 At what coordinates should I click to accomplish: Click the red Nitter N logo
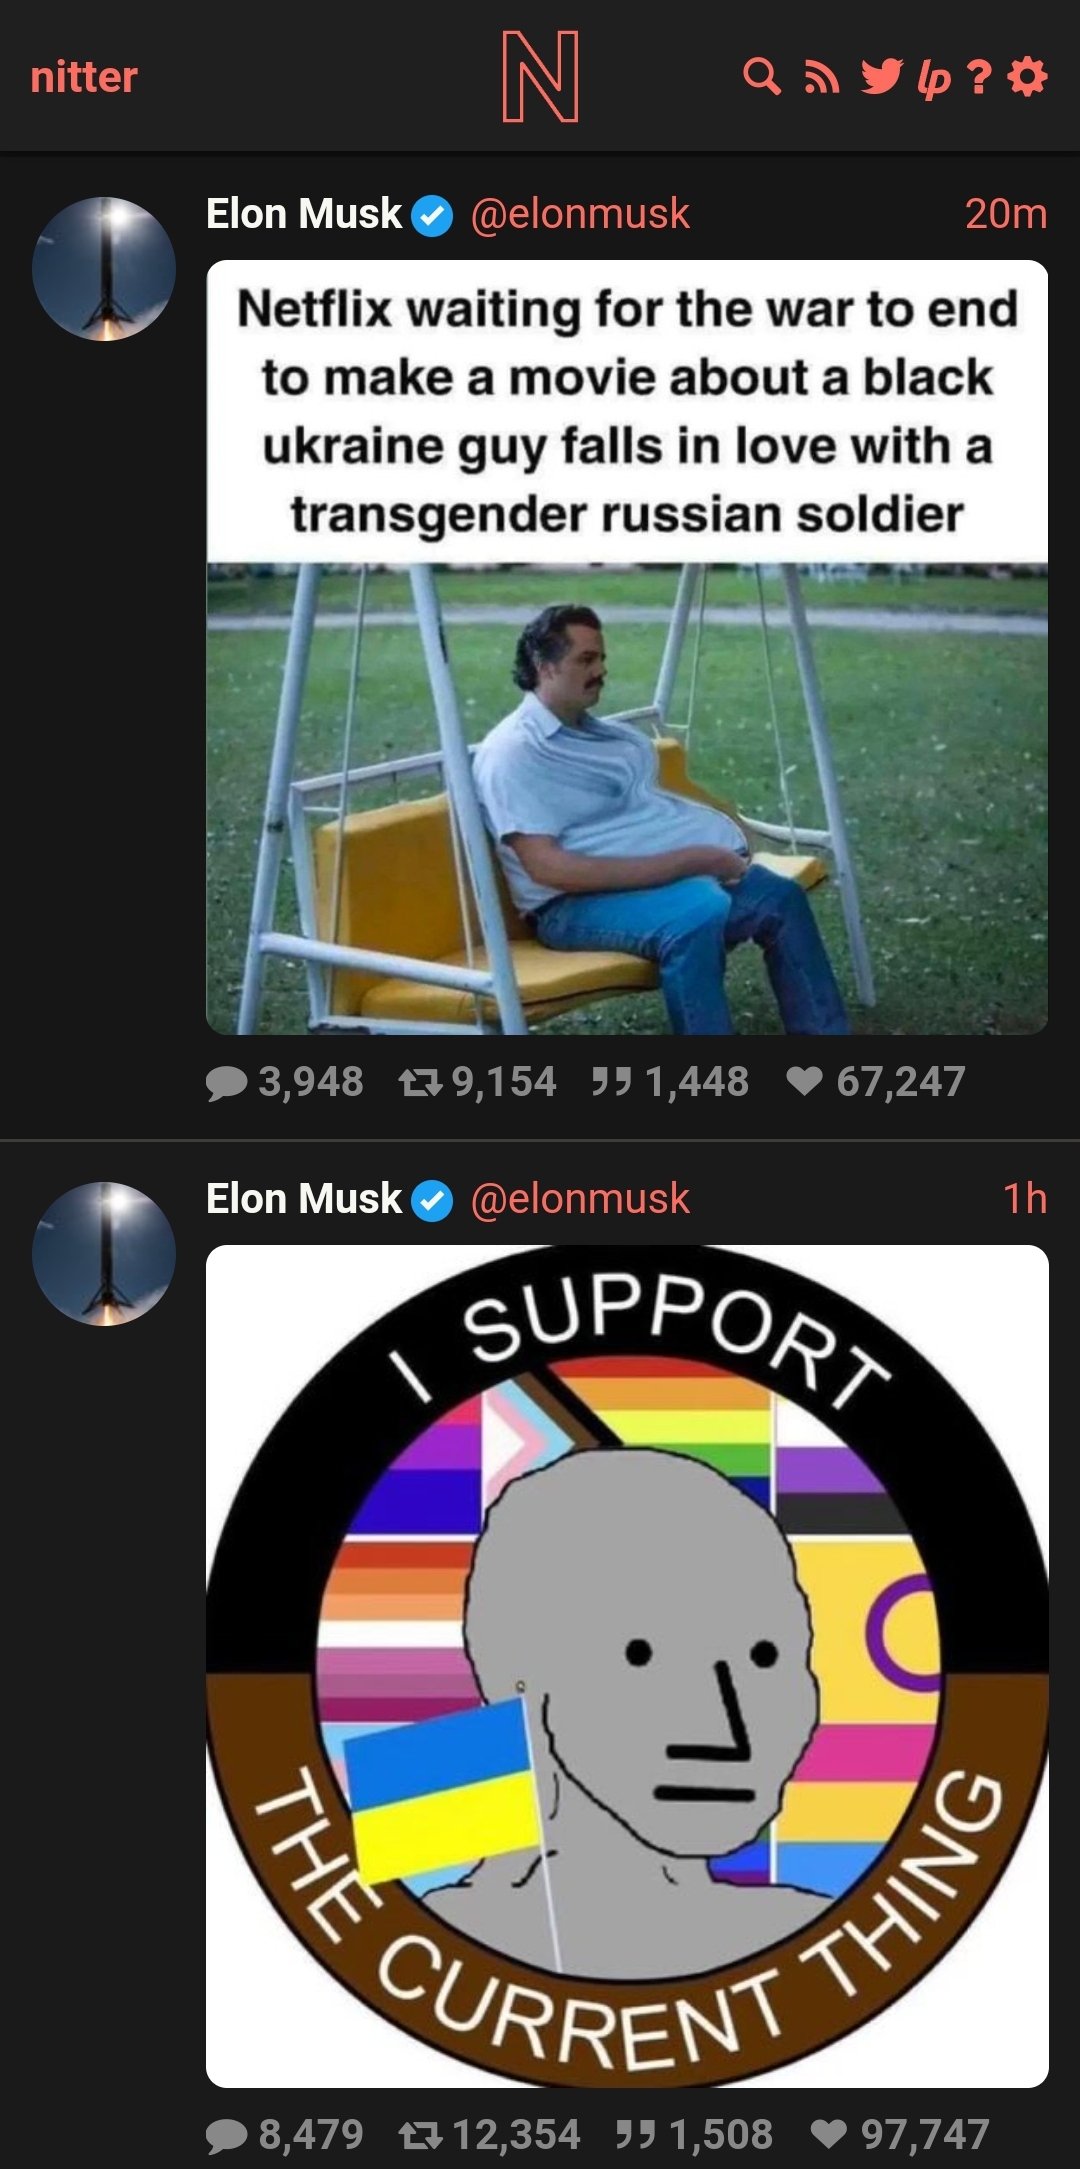coord(540,76)
